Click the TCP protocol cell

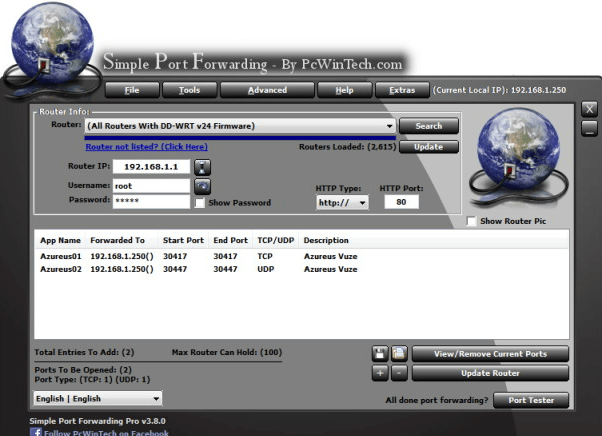(265, 256)
